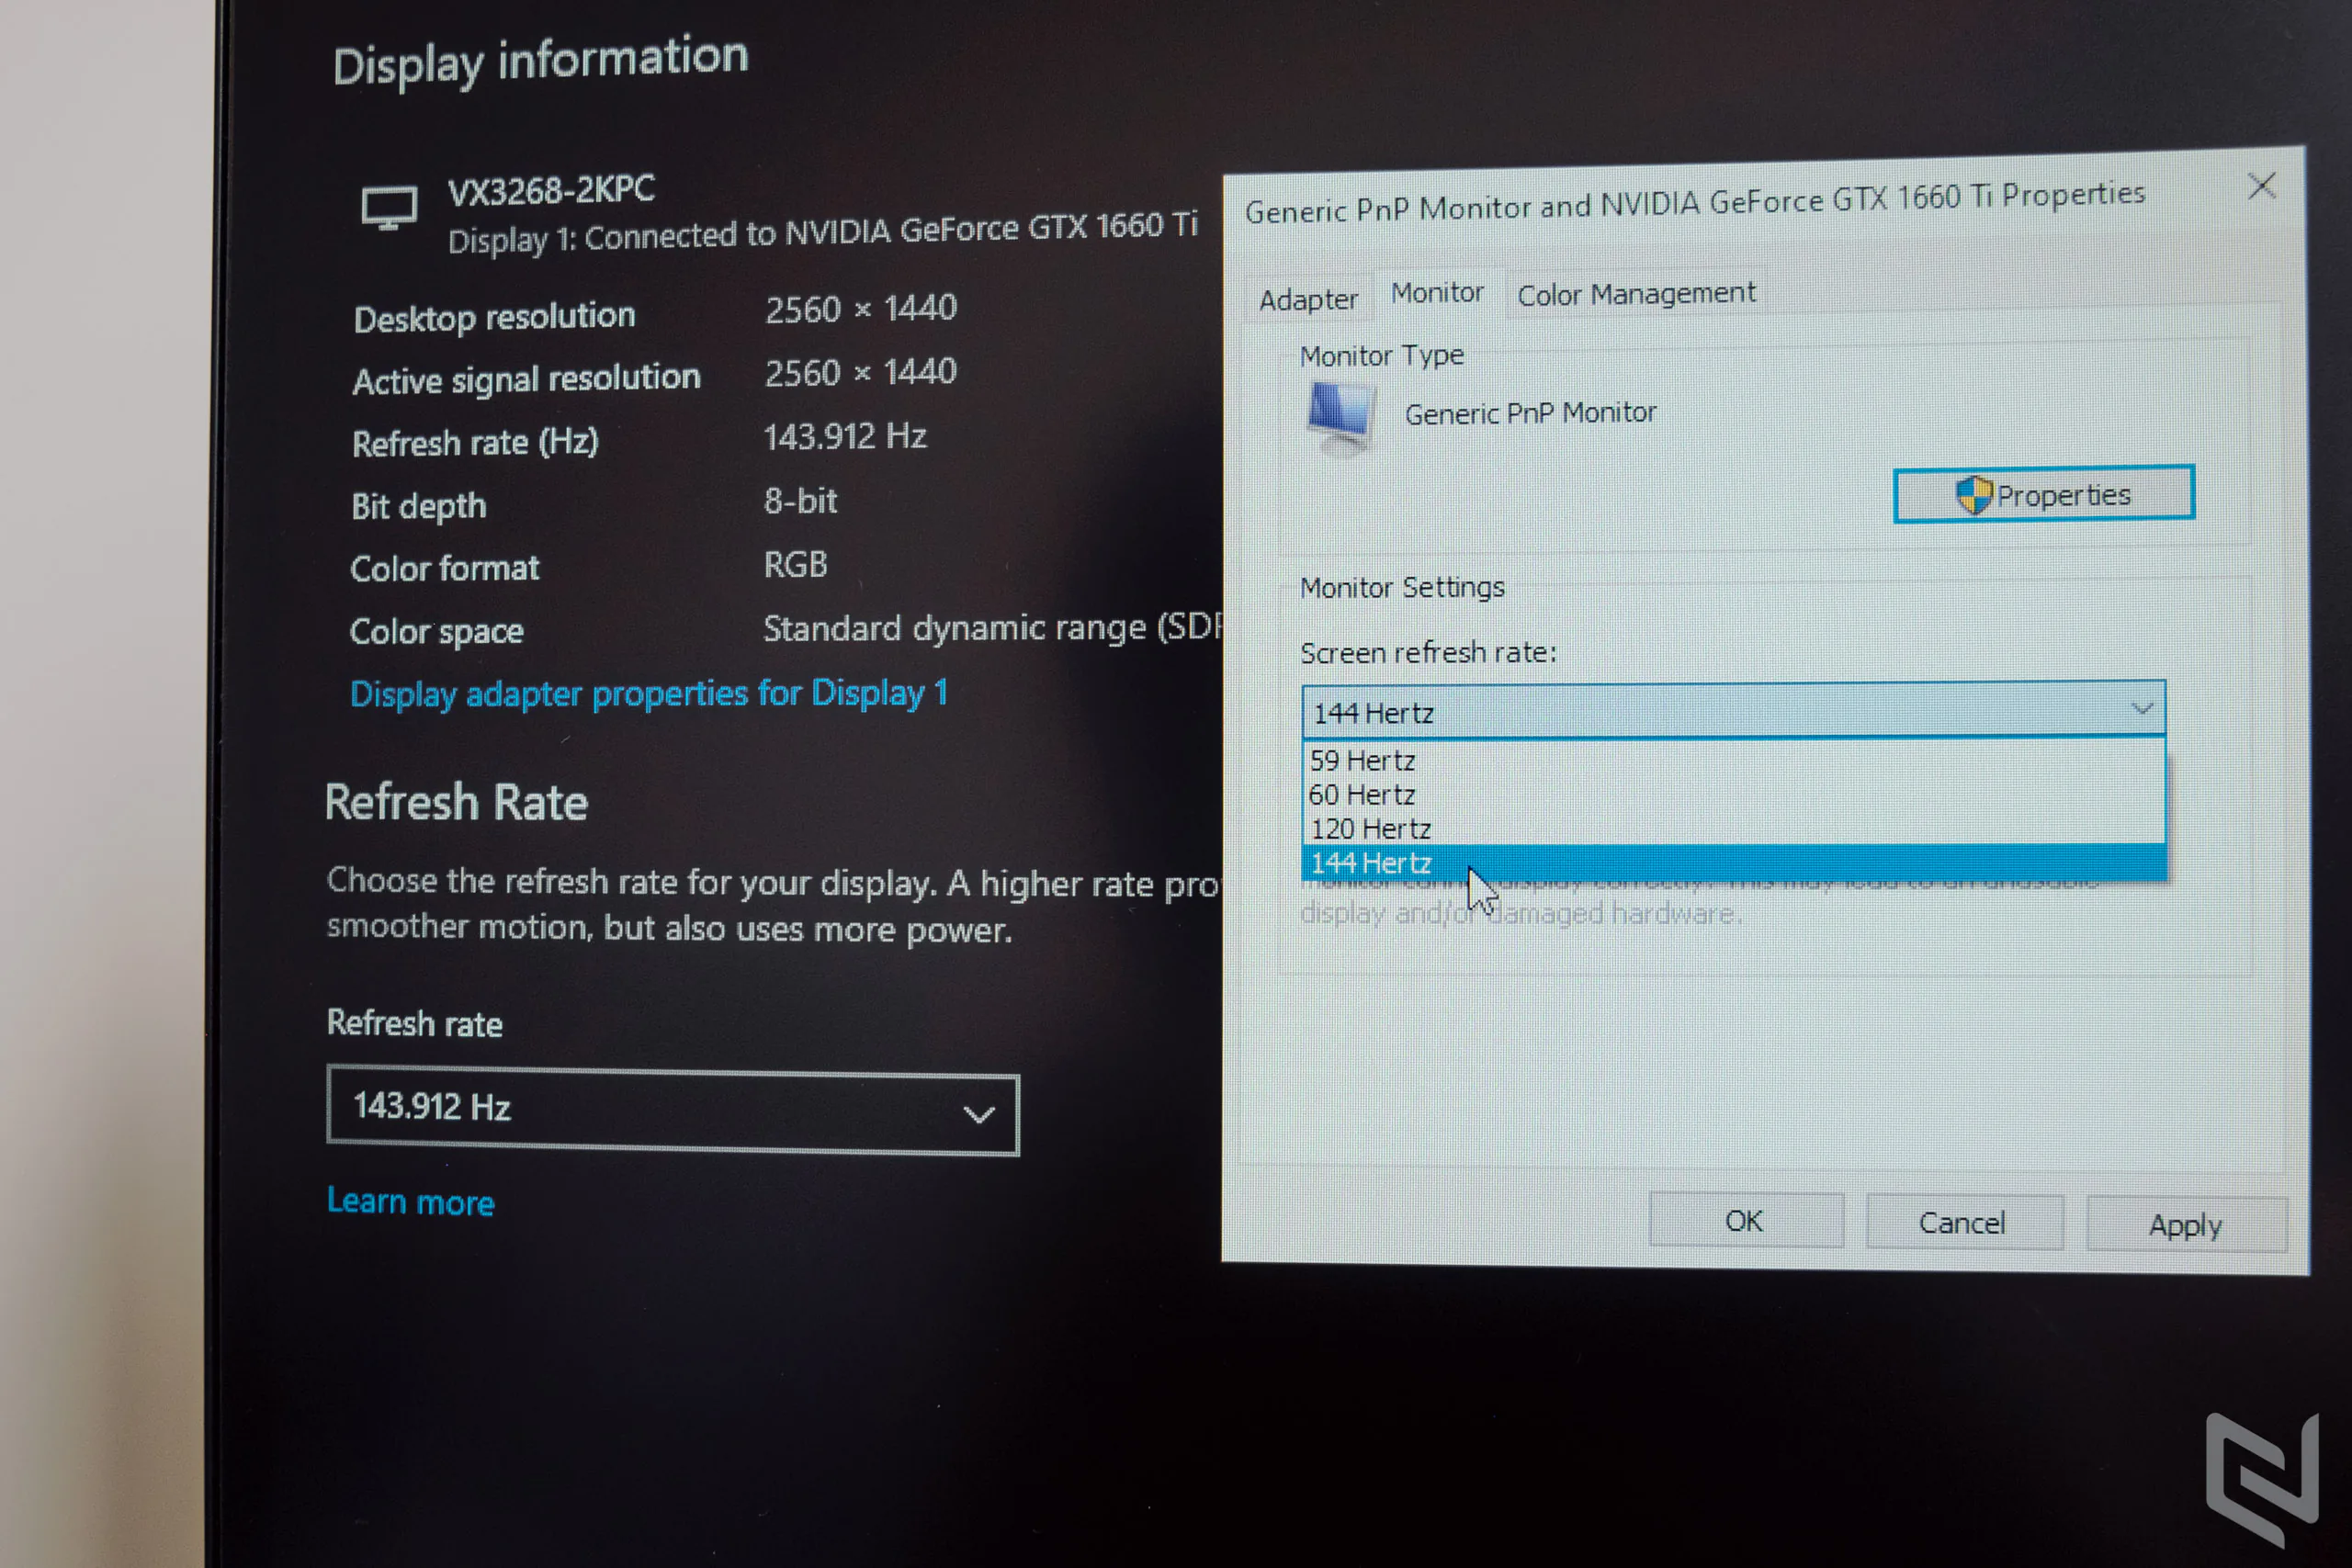Screen dimensions: 2352x1568
Task: Click the VX3268-2KPC display name
Action: coord(551,190)
